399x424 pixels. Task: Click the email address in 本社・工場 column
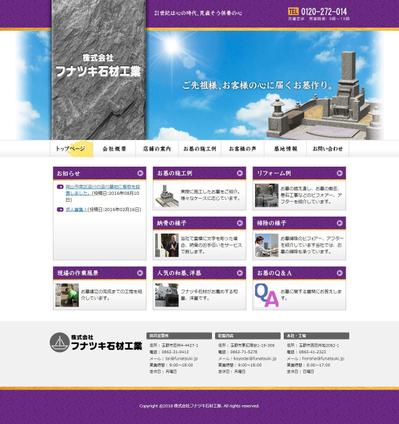click(323, 358)
